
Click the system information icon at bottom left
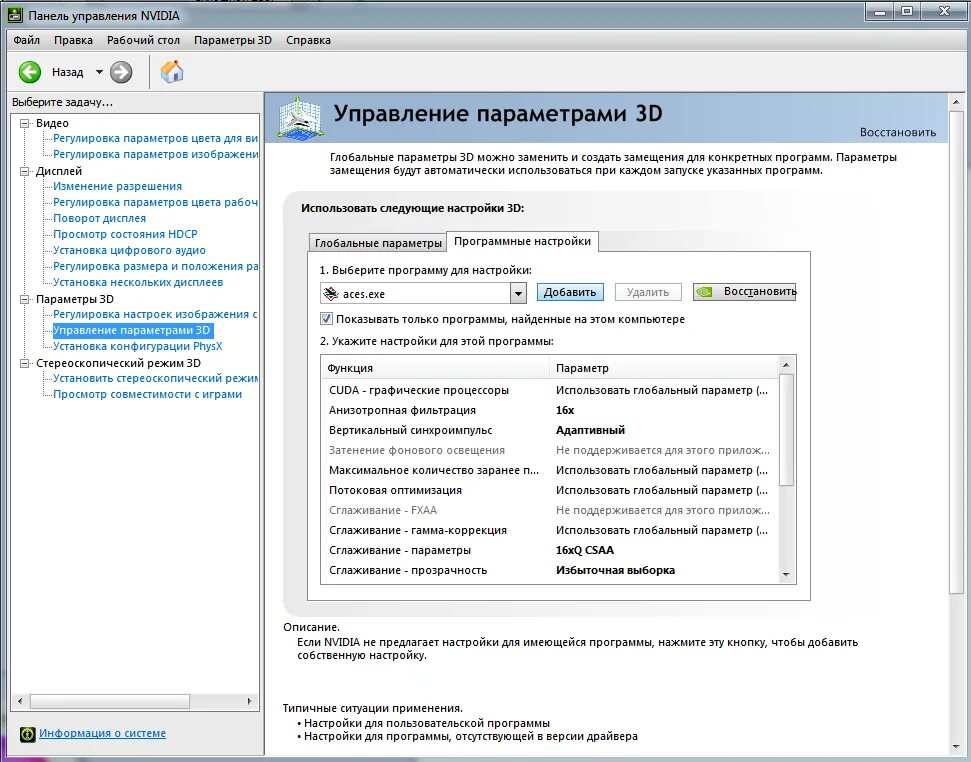pyautogui.click(x=27, y=734)
